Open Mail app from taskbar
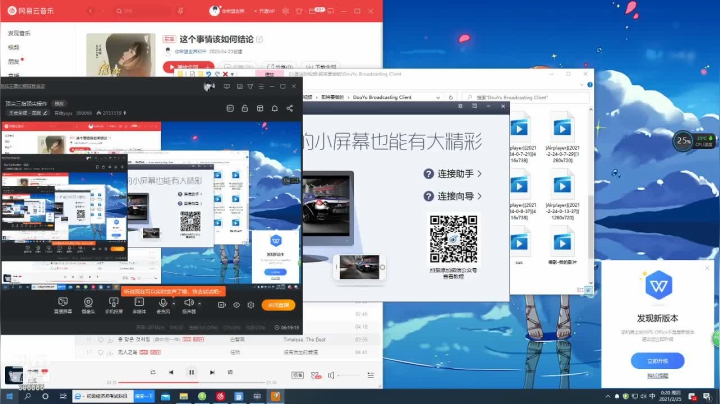This screenshot has height=404, width=720. click(165, 396)
